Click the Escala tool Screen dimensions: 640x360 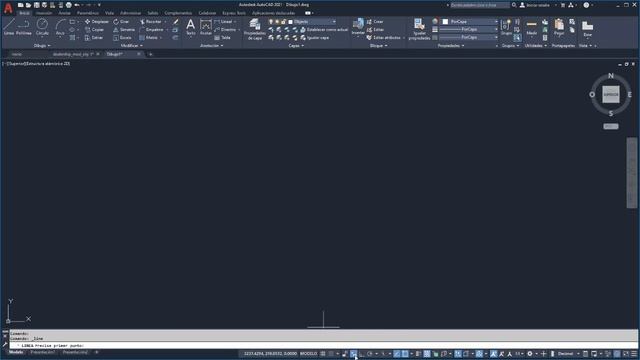122,38
